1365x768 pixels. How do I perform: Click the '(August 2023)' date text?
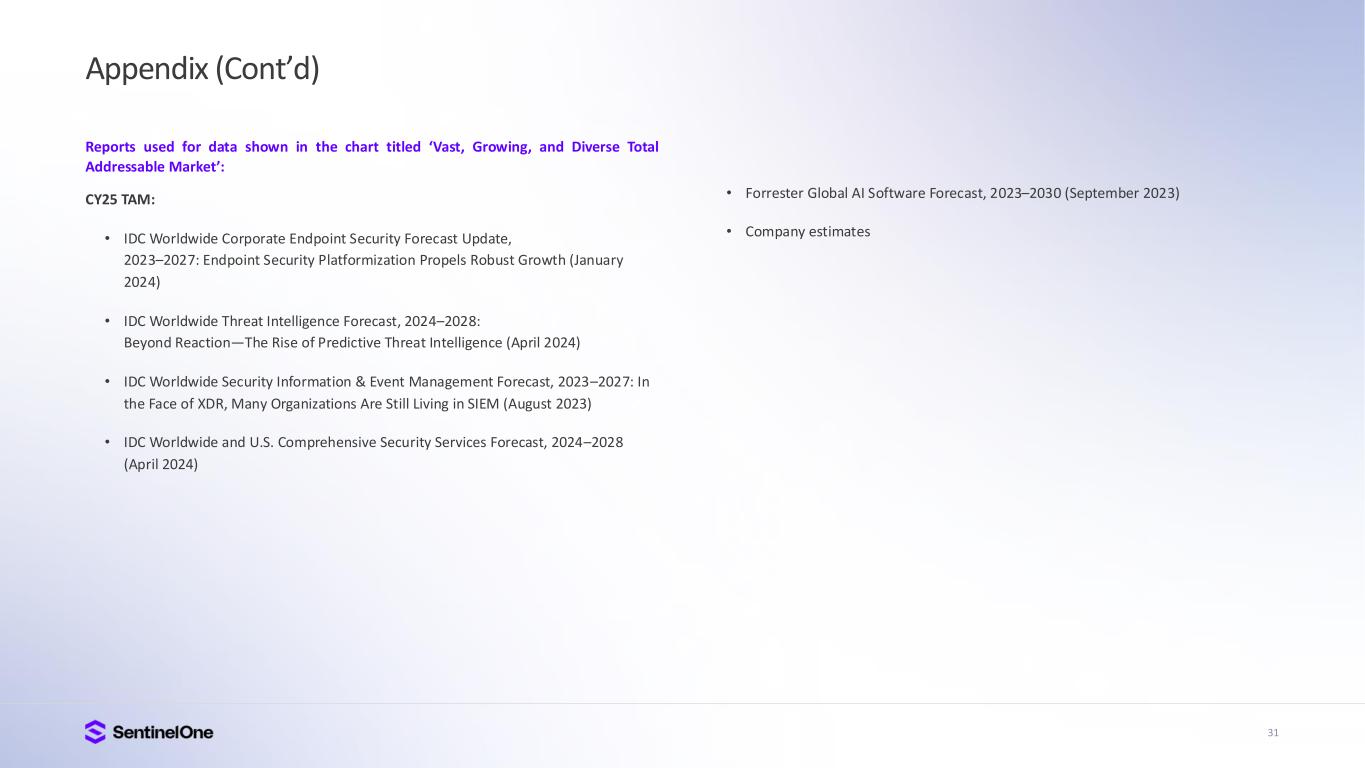click(546, 404)
